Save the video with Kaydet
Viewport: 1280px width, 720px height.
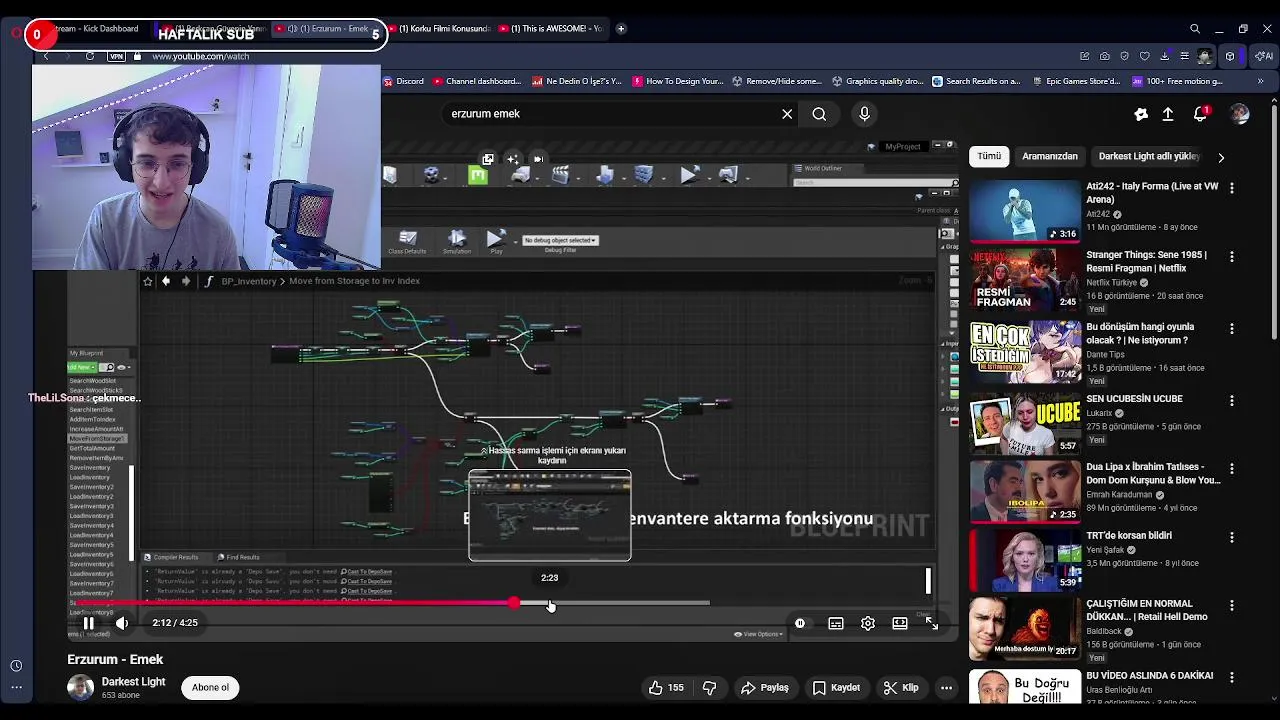(836, 687)
